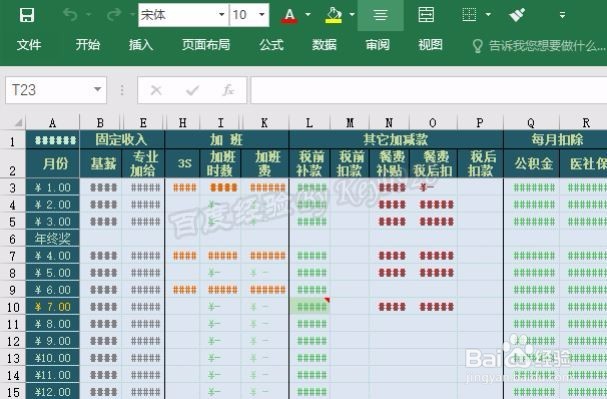Screen dimensions: 607x399
Task: Click the Undo arrow icon
Action: pyautogui.click(x=70, y=15)
